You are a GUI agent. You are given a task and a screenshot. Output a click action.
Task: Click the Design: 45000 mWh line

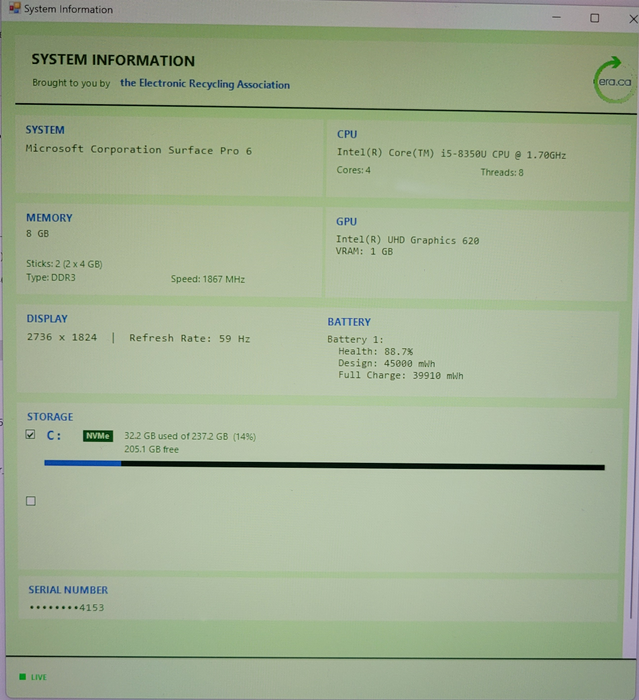click(387, 363)
